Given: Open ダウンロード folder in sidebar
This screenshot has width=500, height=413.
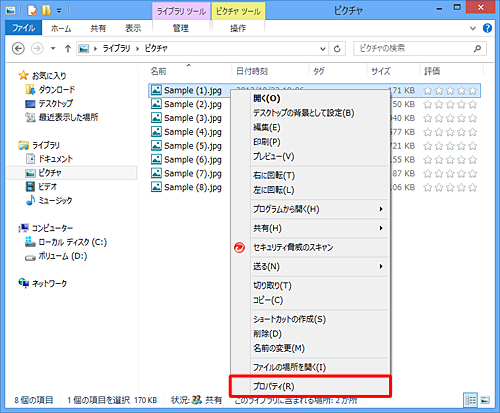Looking at the screenshot, I should coord(50,89).
